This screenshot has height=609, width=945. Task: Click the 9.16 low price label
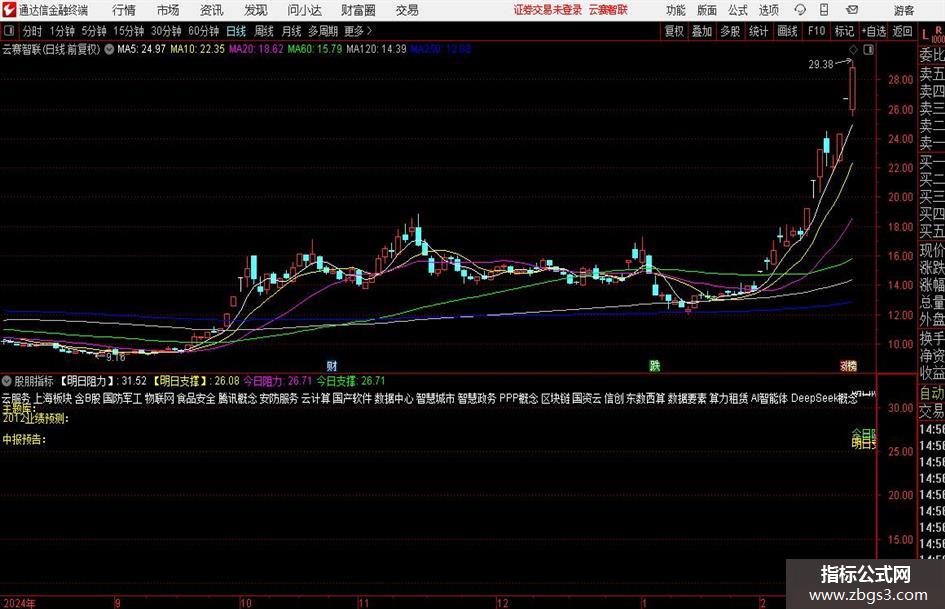pos(115,357)
